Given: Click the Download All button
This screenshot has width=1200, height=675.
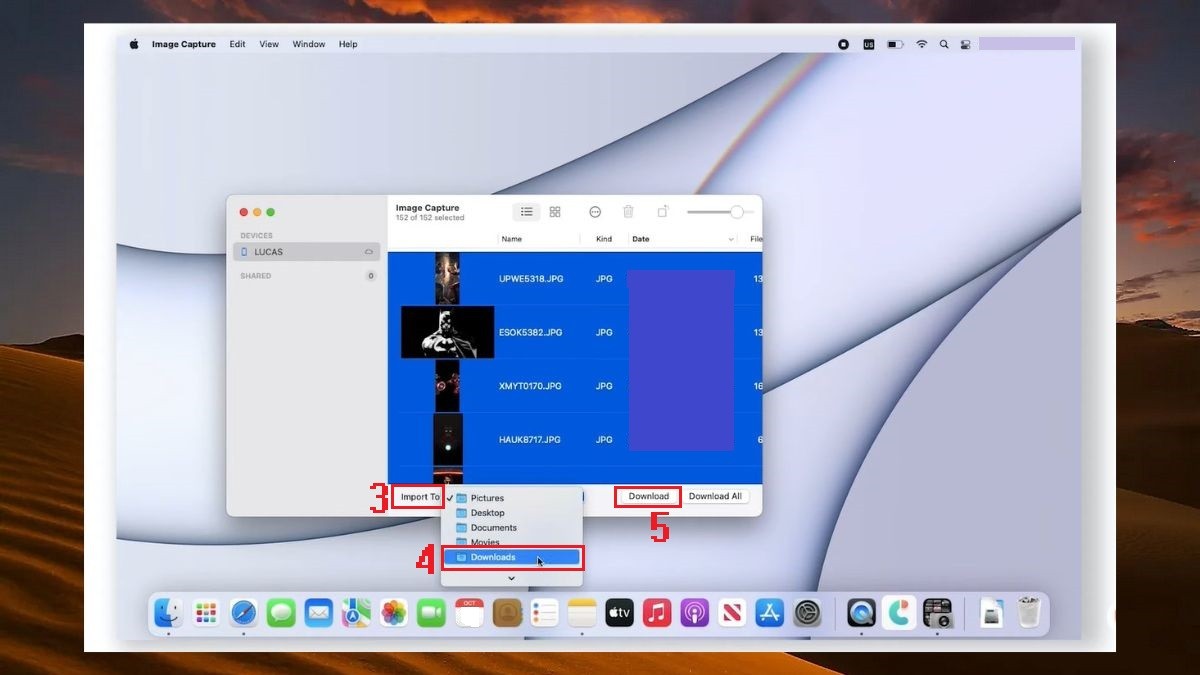Looking at the screenshot, I should pos(715,496).
